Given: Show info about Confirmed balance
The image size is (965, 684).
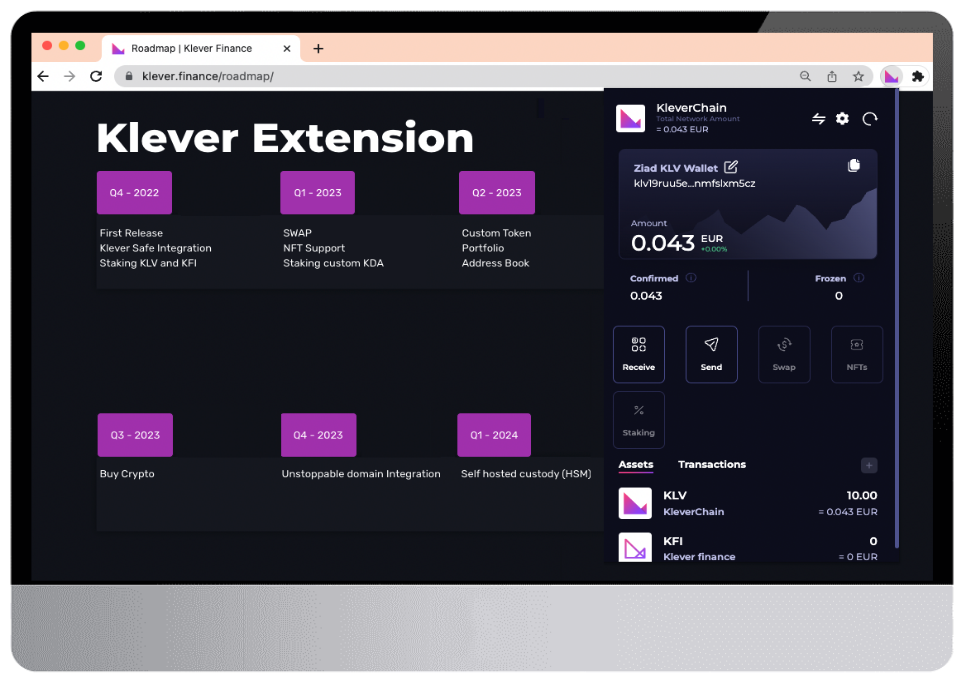Looking at the screenshot, I should click(x=691, y=278).
